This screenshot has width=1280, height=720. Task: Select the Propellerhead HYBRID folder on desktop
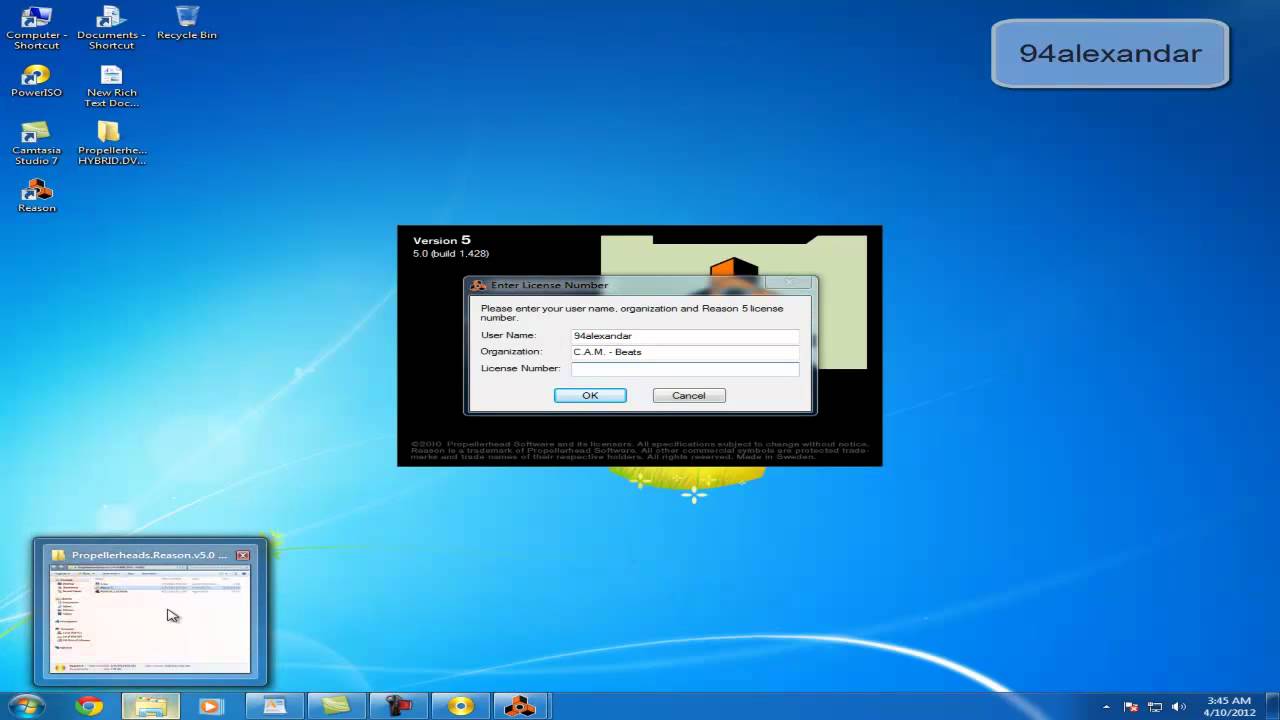pyautogui.click(x=111, y=143)
